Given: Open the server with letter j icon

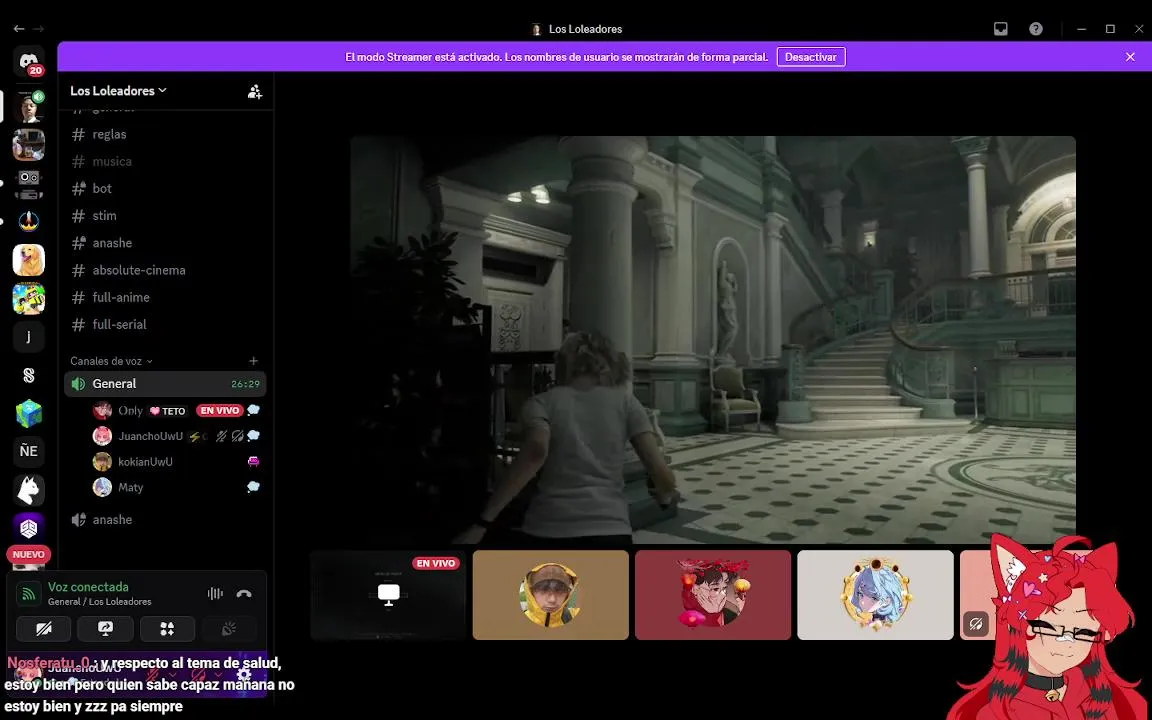Looking at the screenshot, I should 29,336.
